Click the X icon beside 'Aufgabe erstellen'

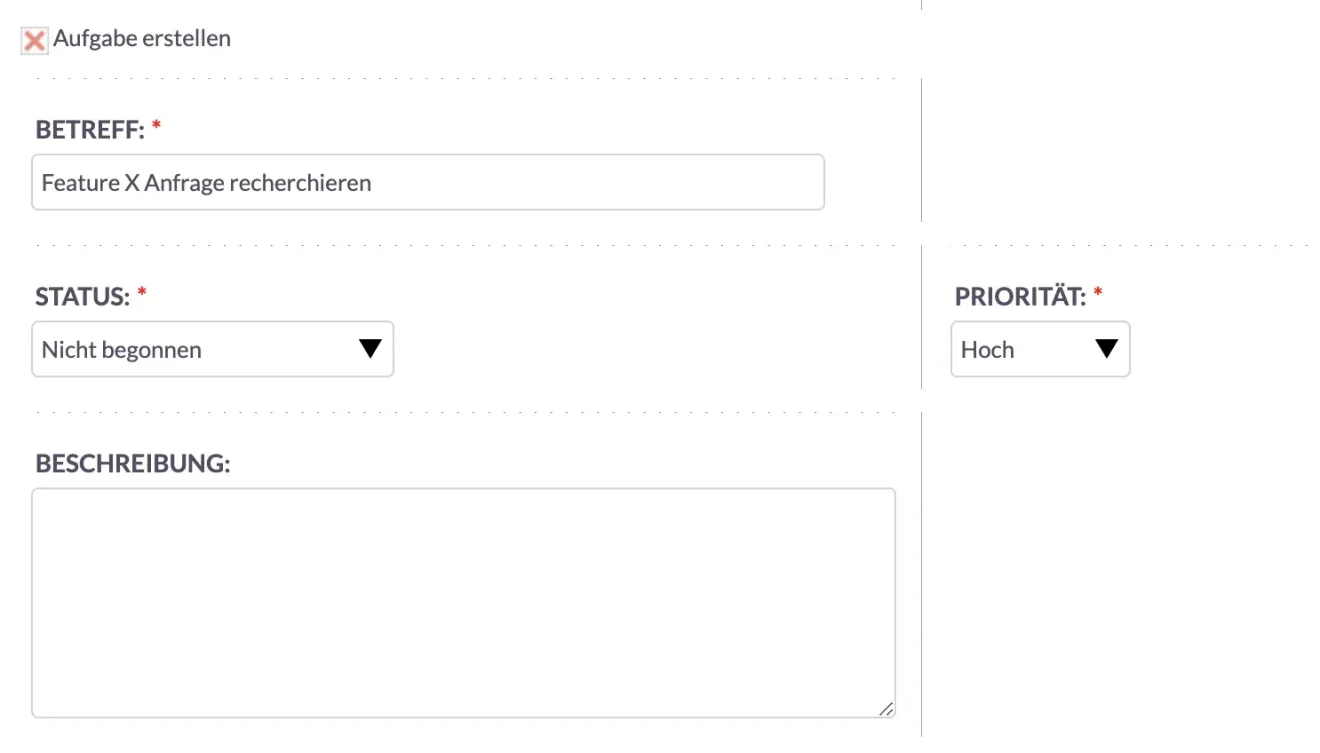pos(34,39)
